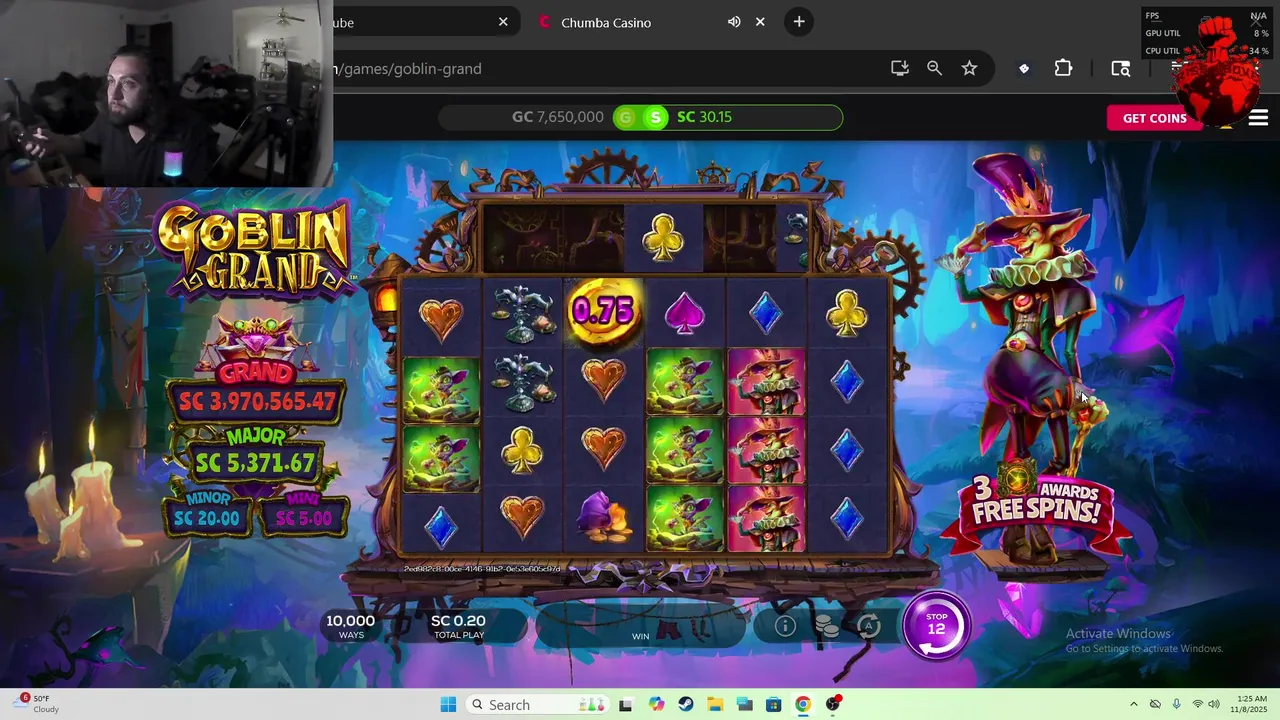This screenshot has height=720, width=1280.
Task: Mute the Chumba Casino tab audio
Action: [x=734, y=22]
